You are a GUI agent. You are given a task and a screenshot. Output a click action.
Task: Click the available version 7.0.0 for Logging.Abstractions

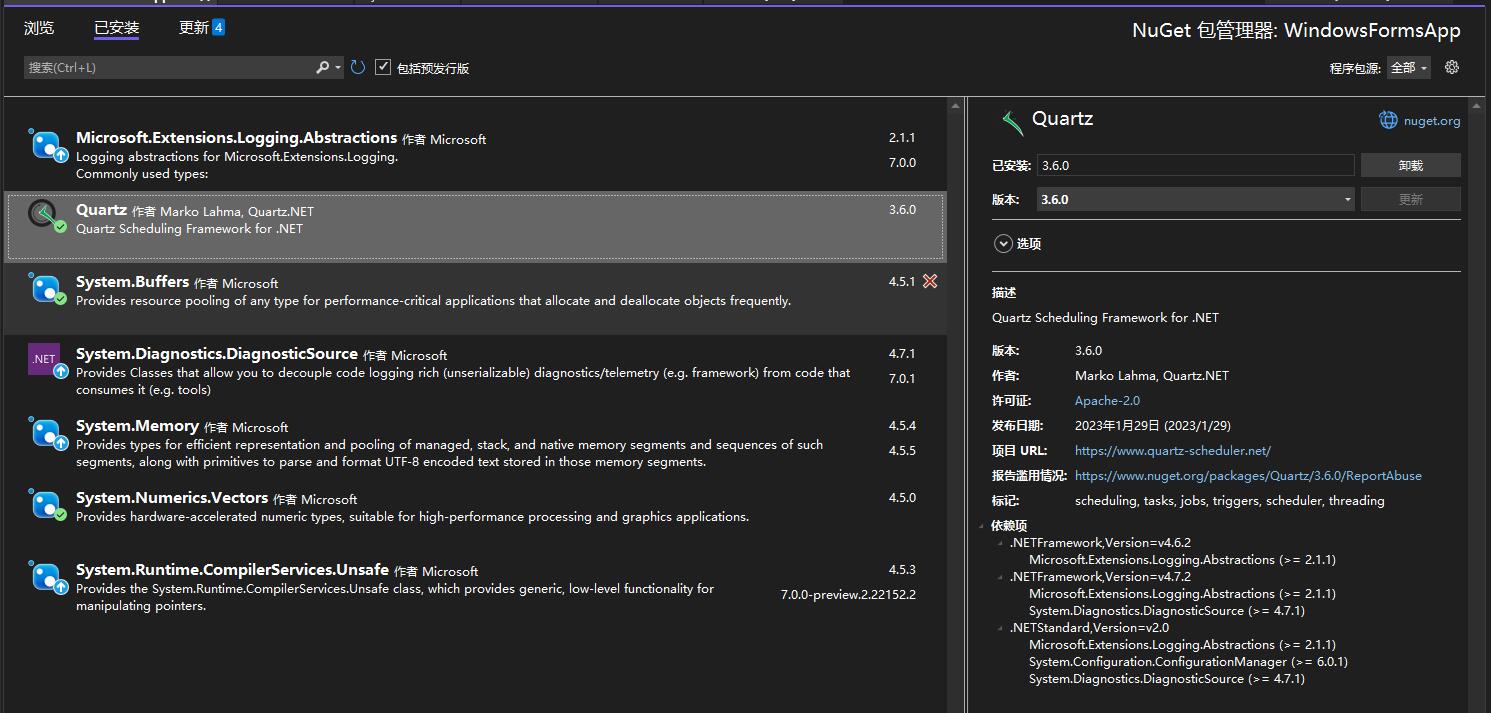coord(902,162)
